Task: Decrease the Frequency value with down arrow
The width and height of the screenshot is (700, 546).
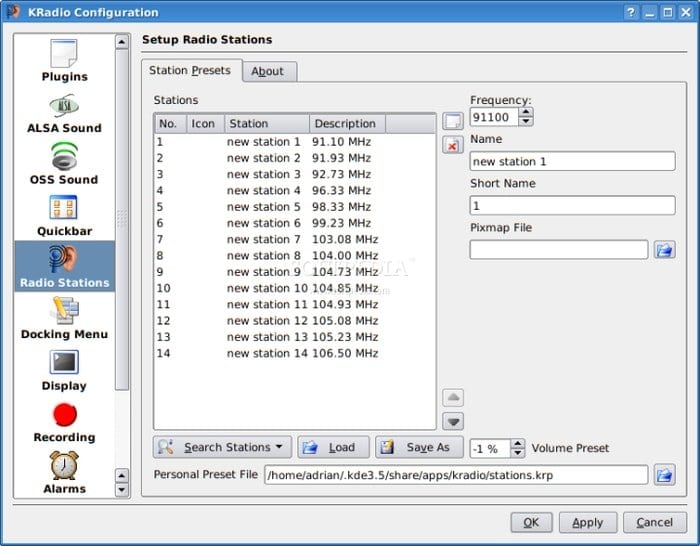Action: point(526,121)
